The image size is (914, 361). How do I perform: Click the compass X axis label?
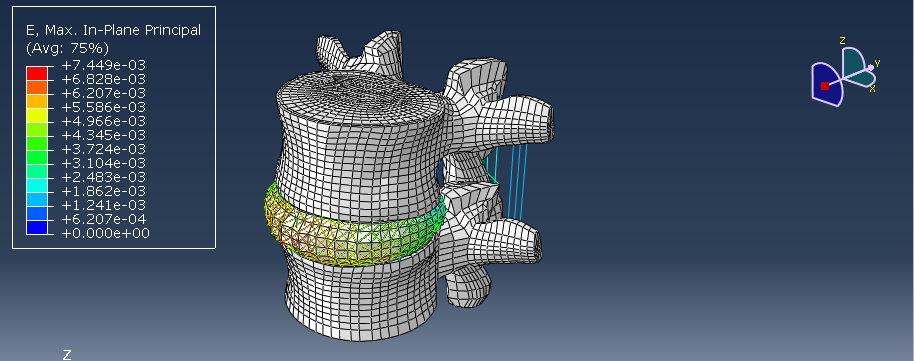click(x=873, y=89)
